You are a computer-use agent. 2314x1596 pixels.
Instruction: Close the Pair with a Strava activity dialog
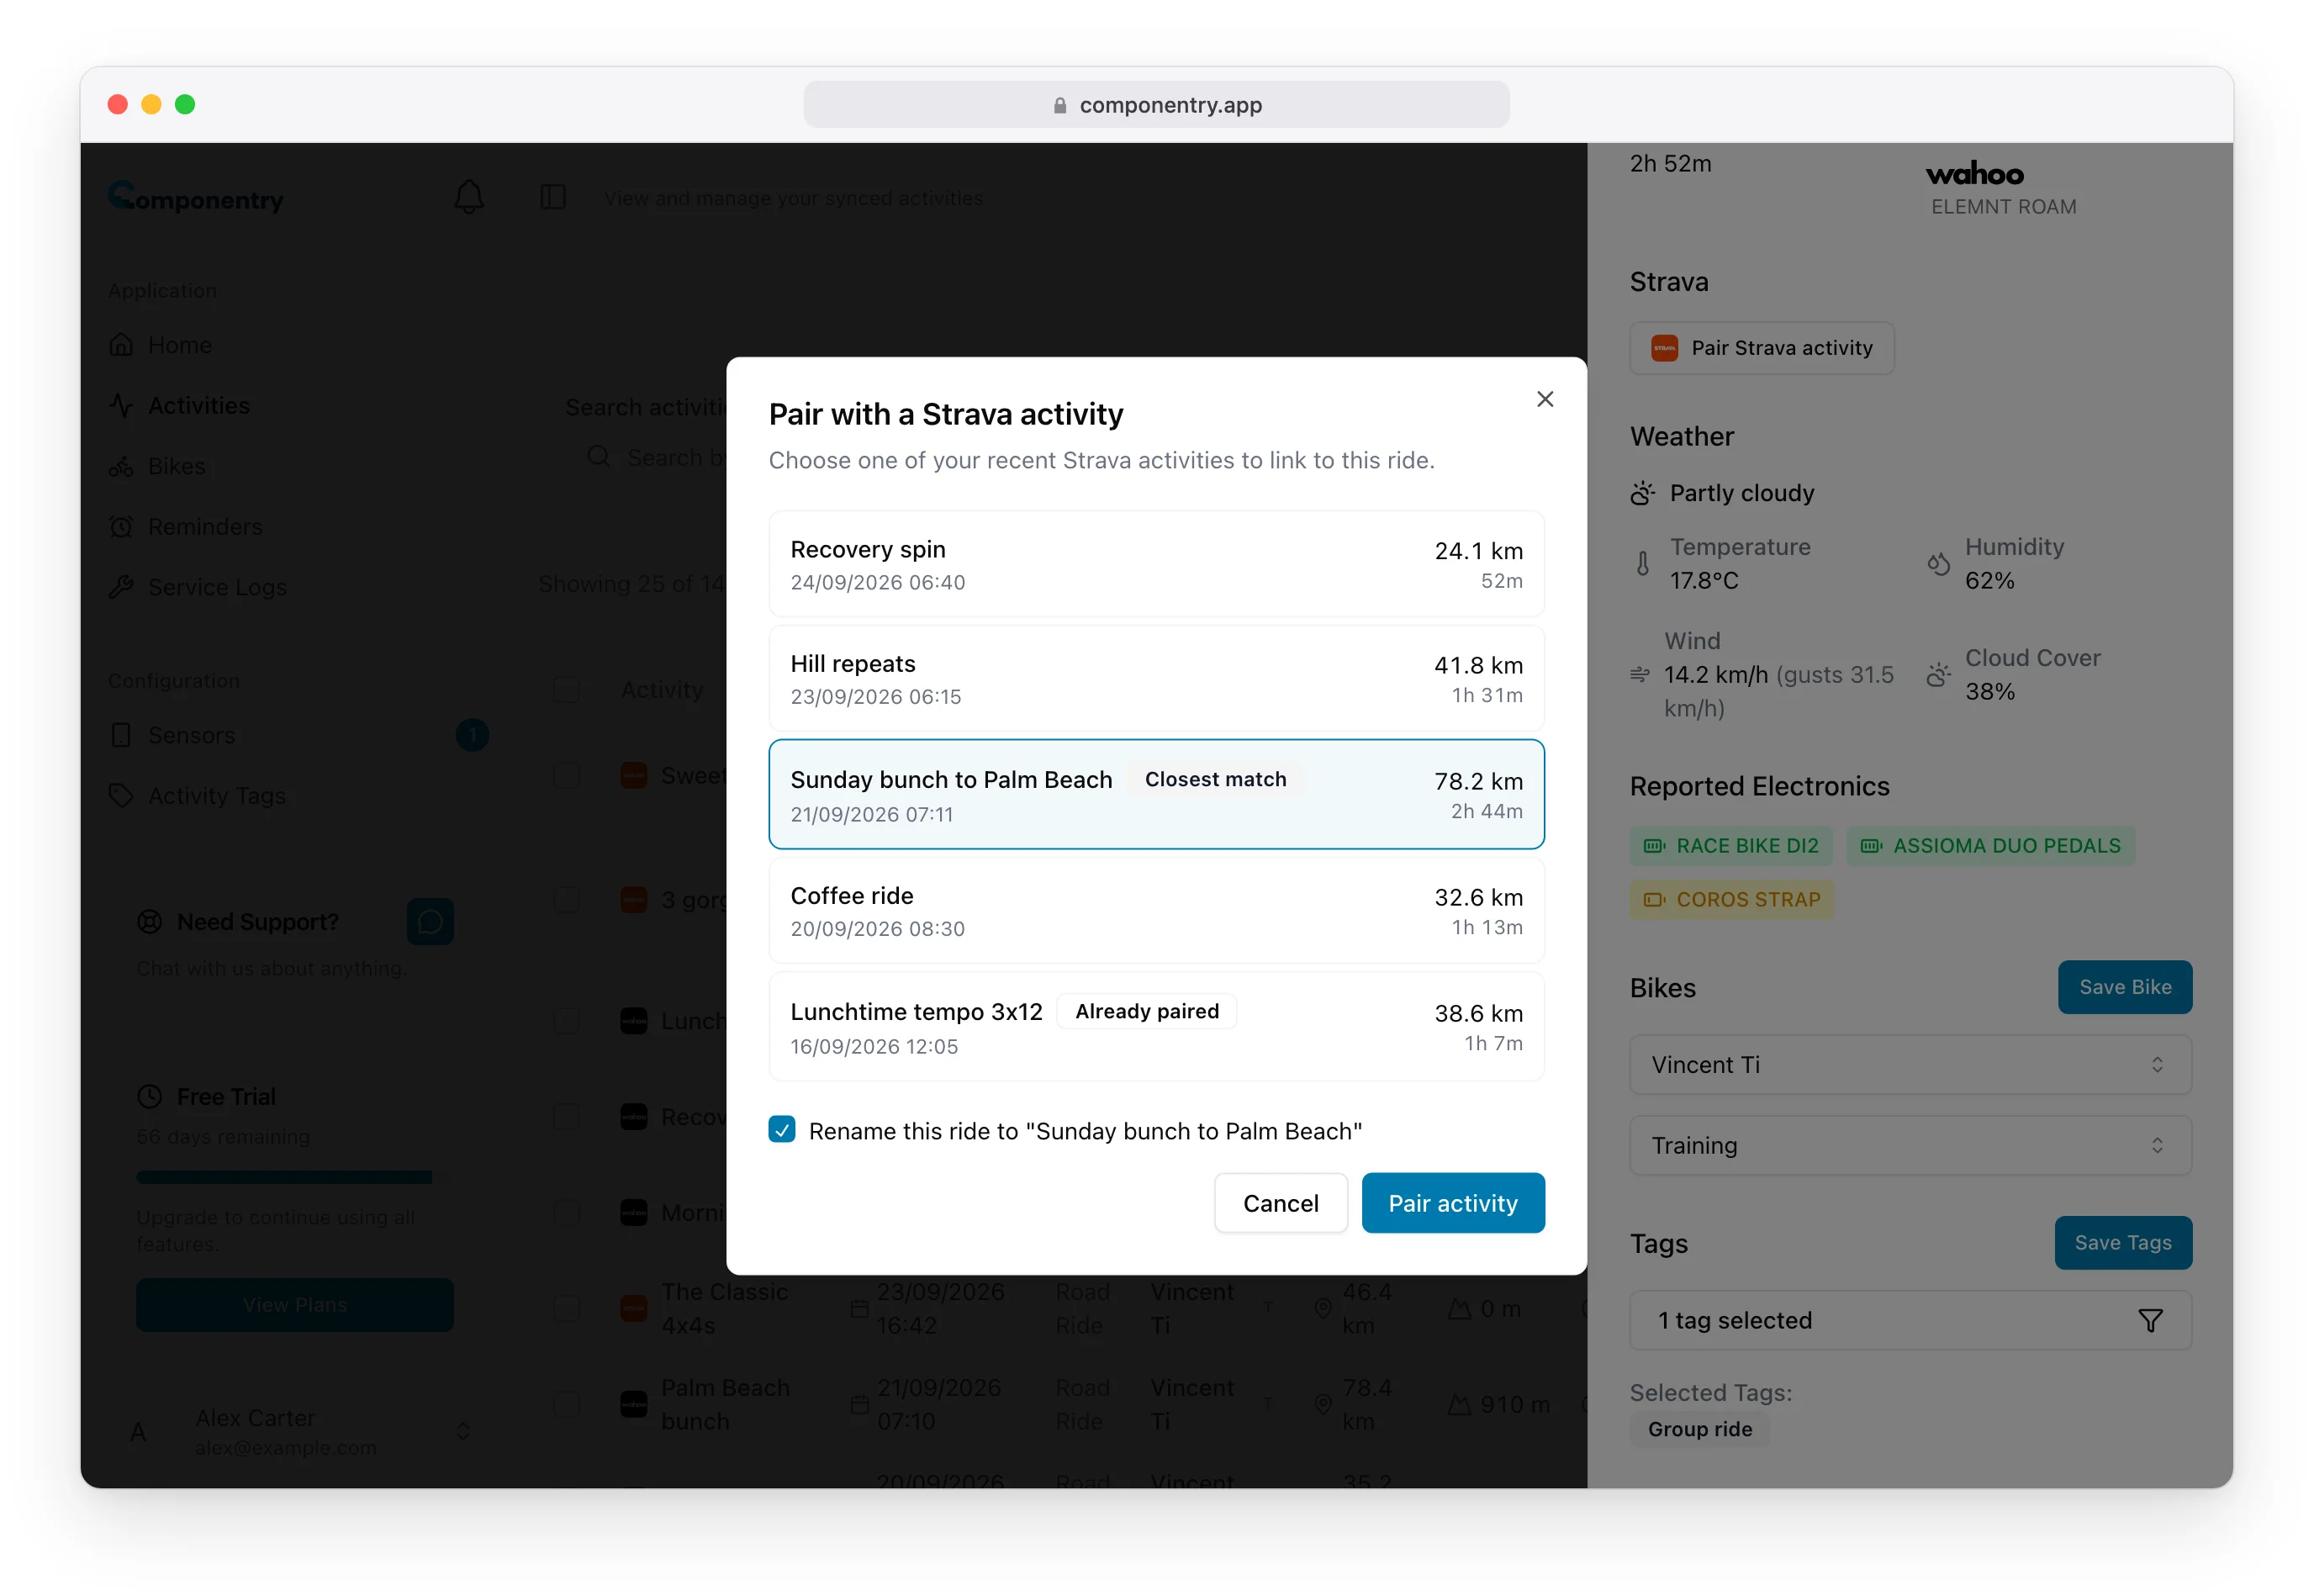[1544, 399]
